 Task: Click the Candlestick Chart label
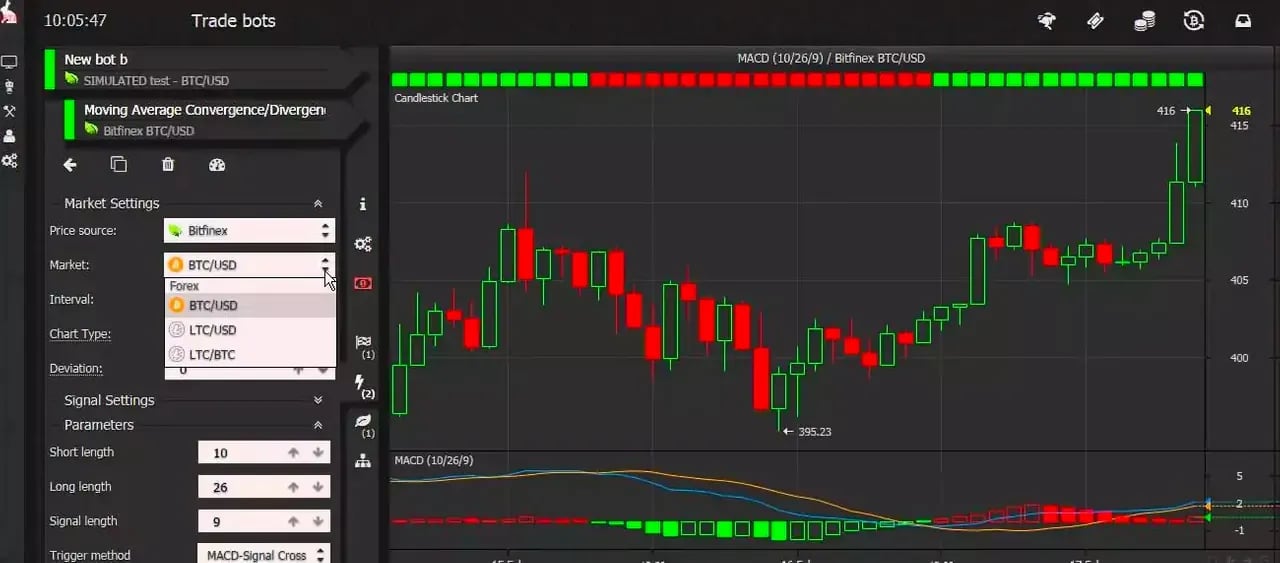pos(436,98)
